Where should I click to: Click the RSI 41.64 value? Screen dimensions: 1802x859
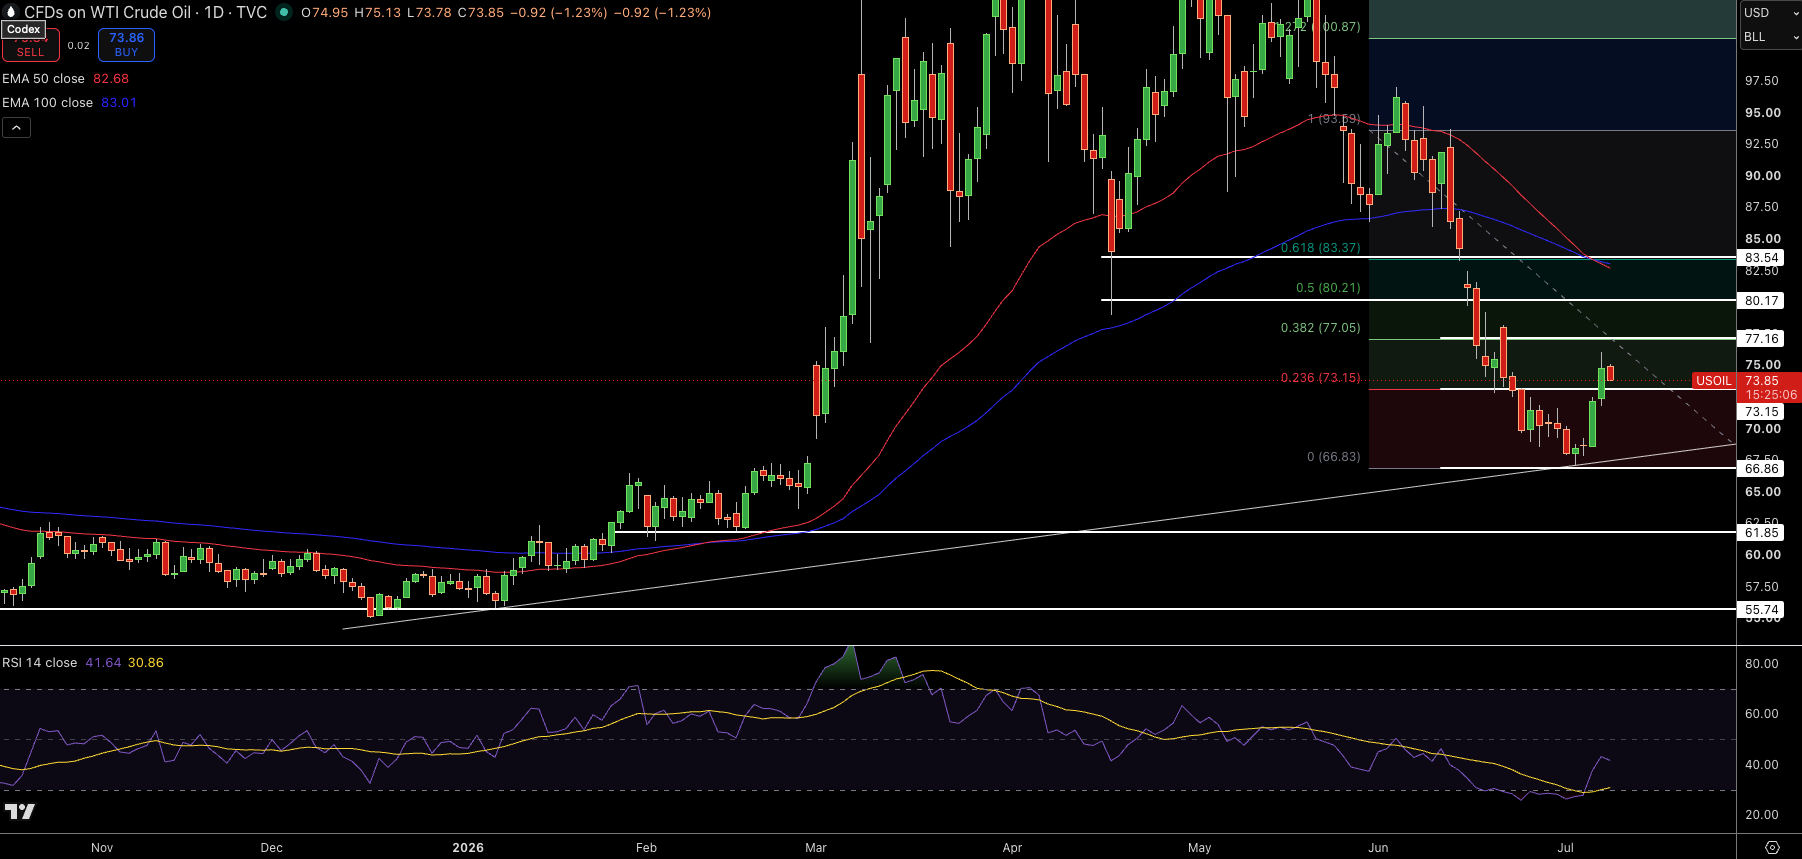(x=103, y=662)
